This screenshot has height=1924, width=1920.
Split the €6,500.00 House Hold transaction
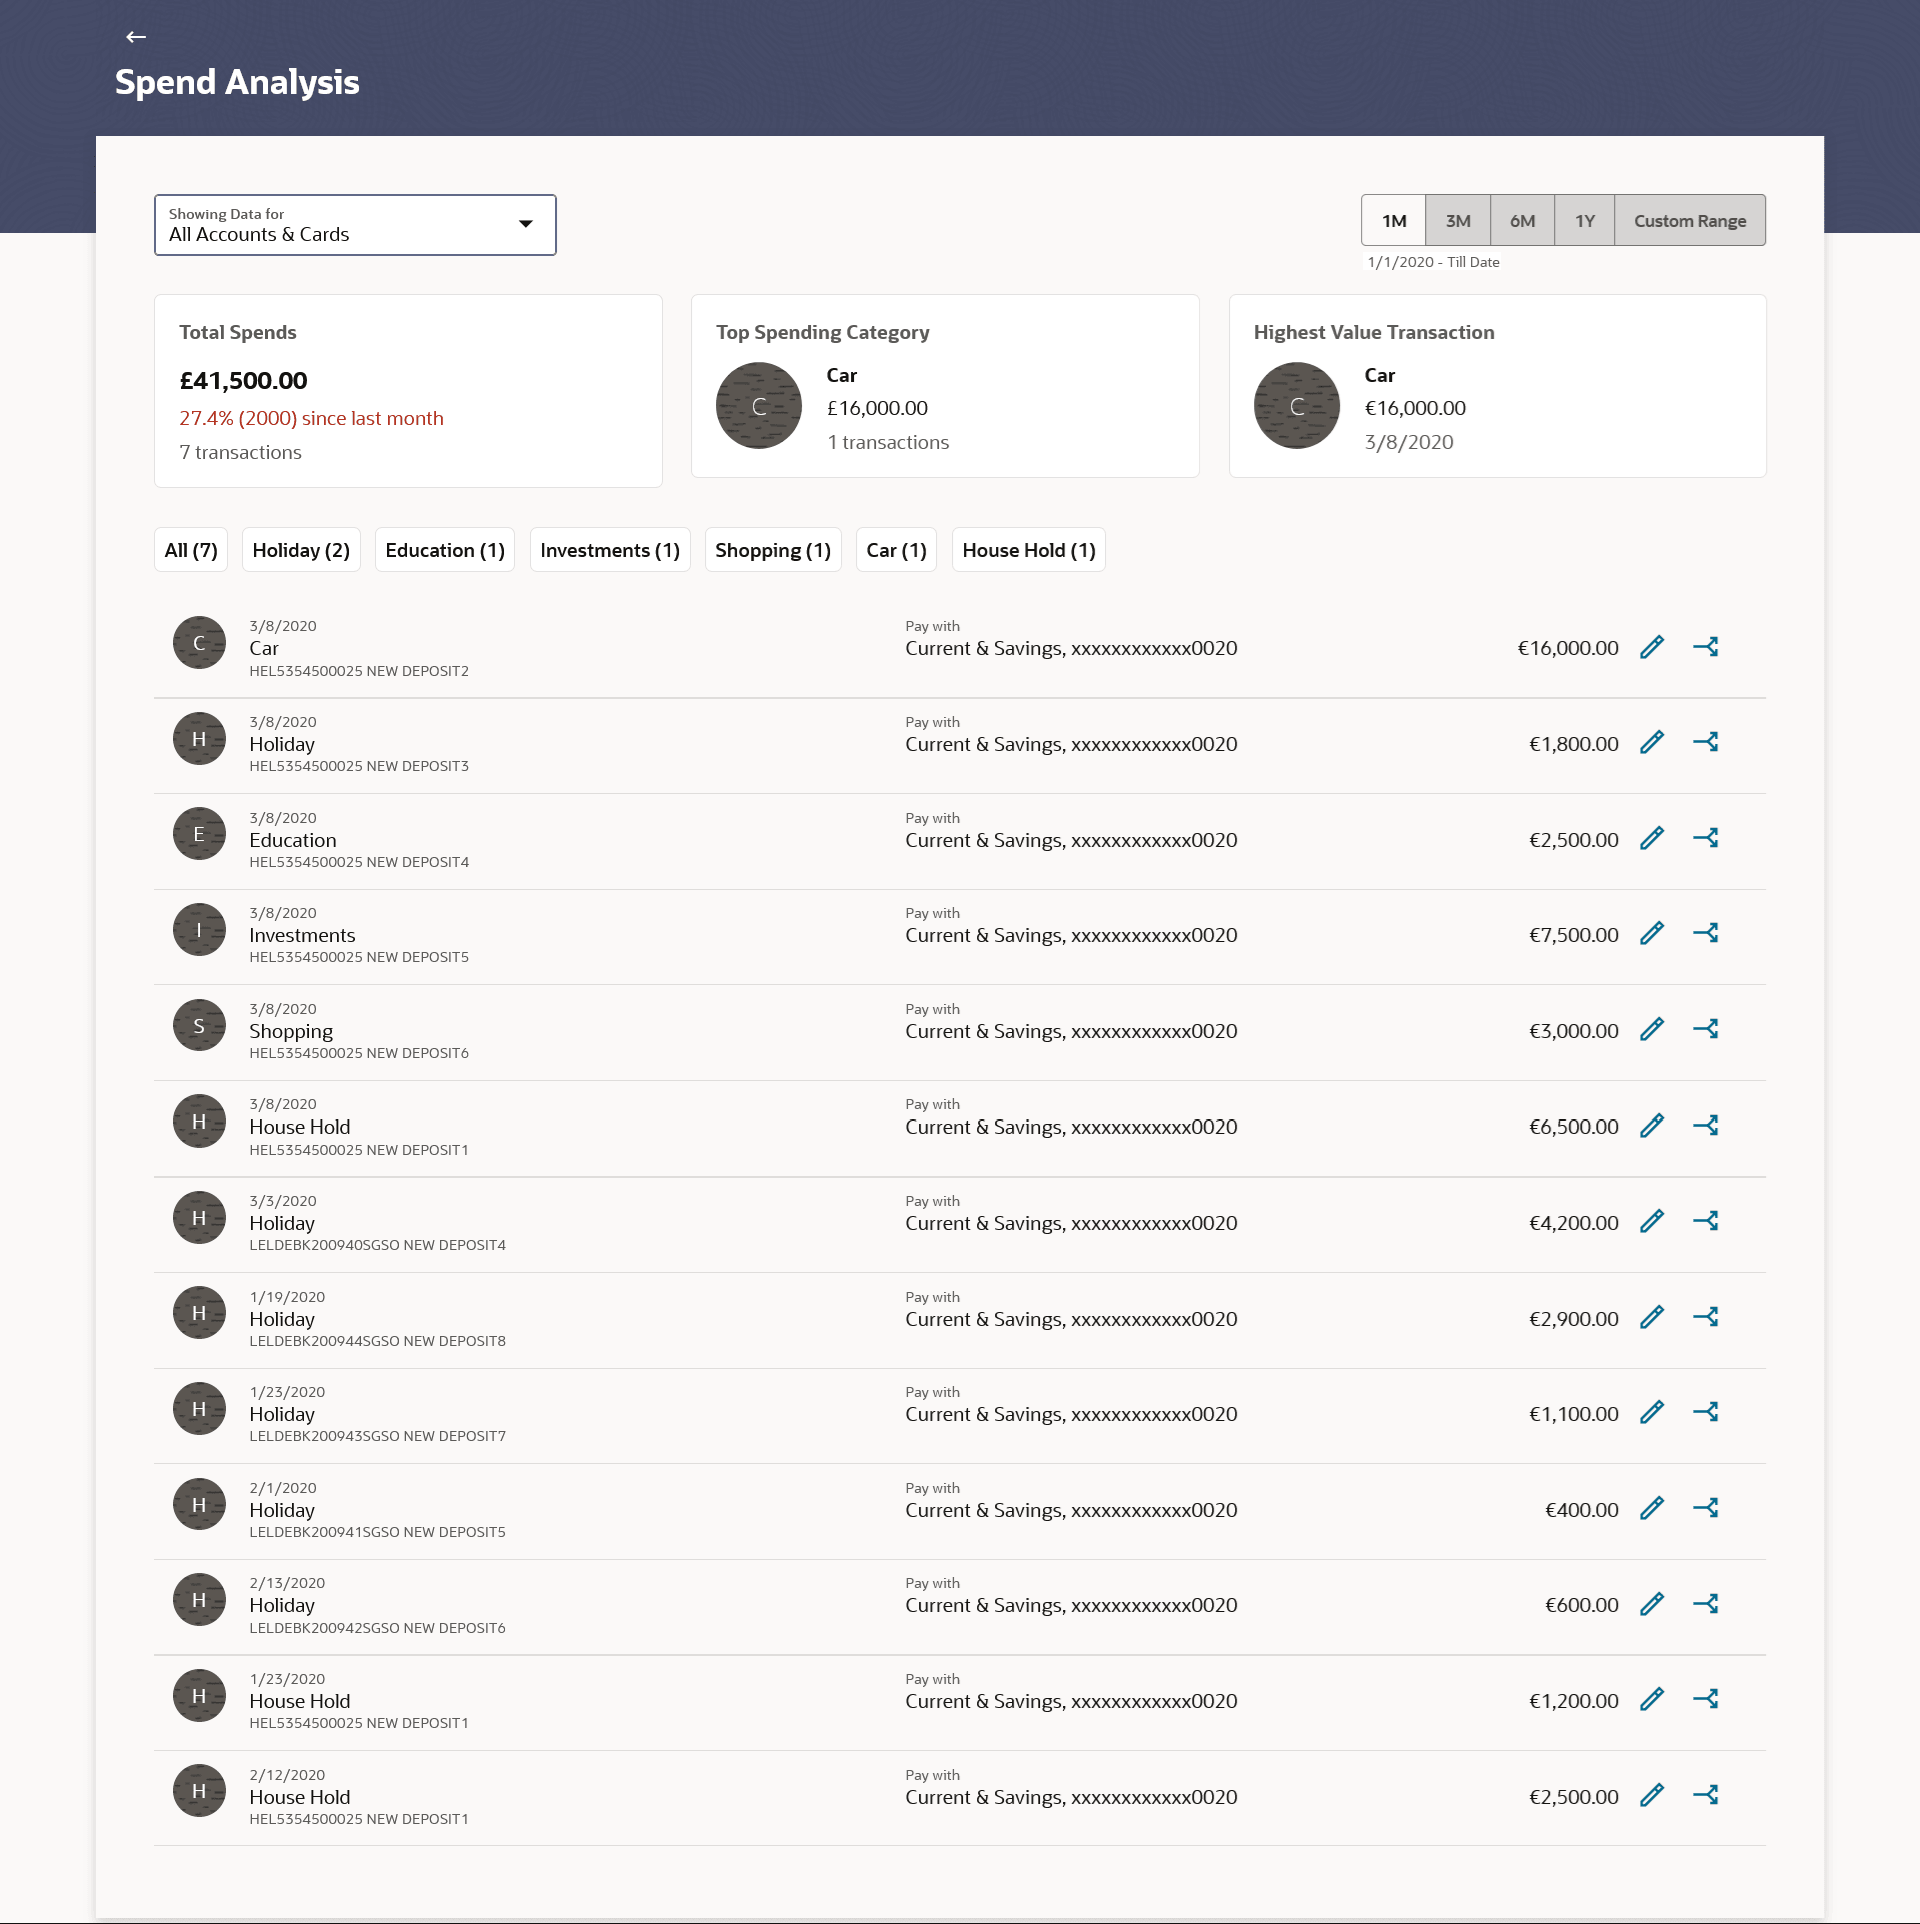point(1706,1126)
